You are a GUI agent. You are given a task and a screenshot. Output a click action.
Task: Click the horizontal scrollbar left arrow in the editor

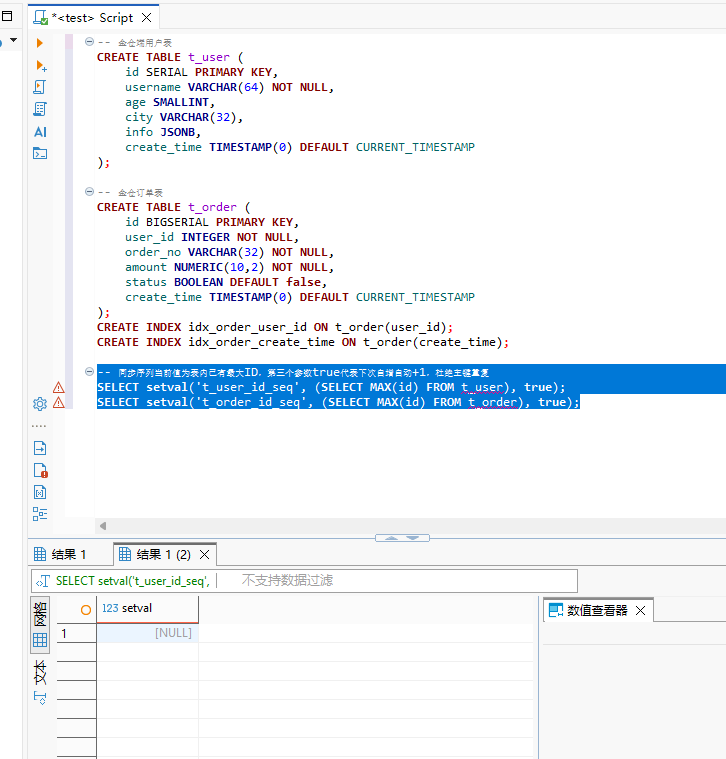click(103, 526)
